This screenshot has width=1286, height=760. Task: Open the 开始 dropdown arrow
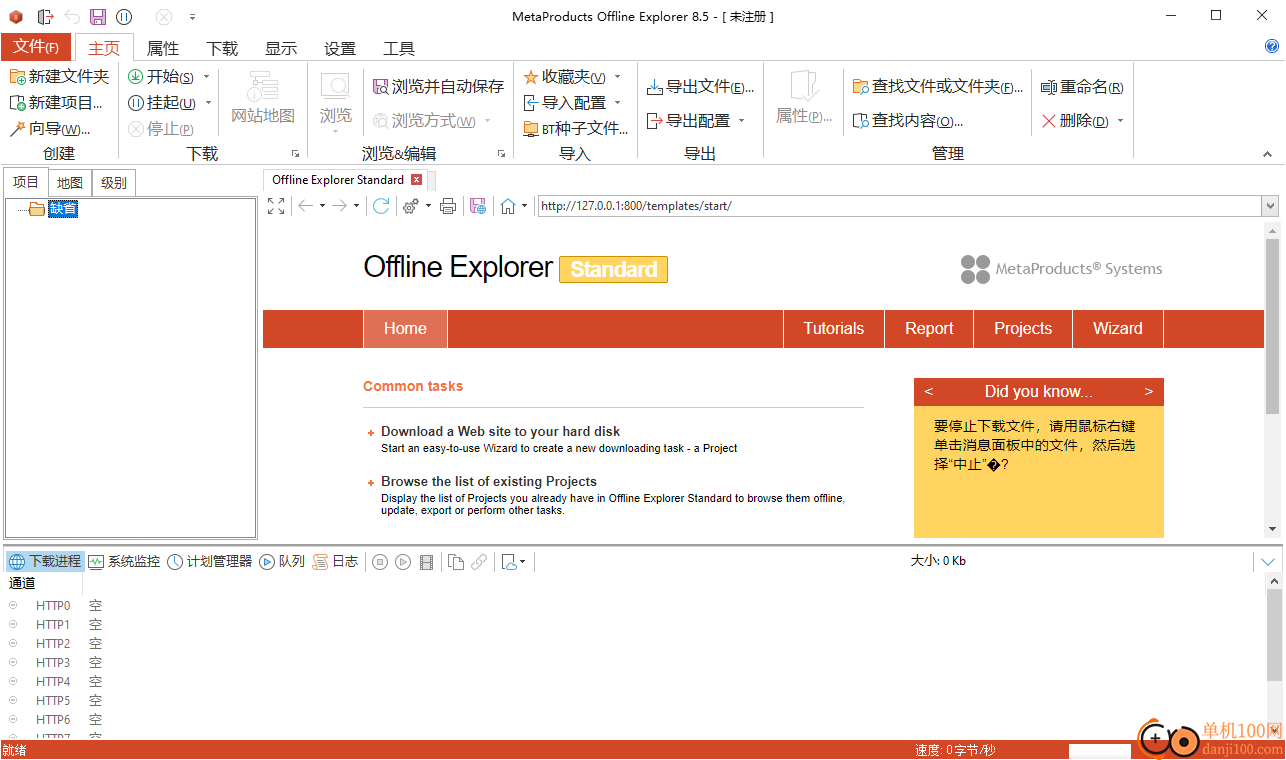(207, 77)
